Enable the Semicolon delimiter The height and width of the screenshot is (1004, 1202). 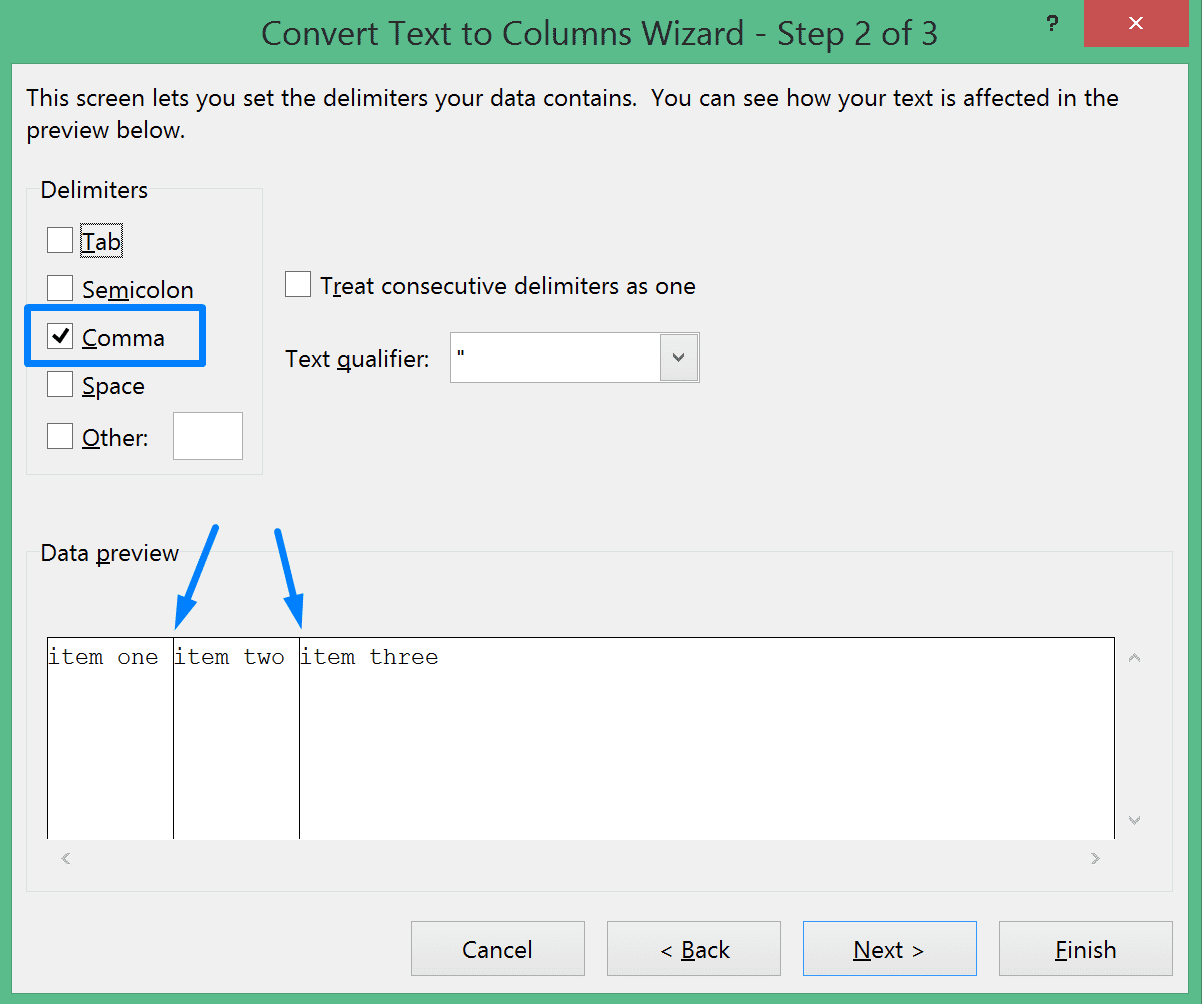point(60,288)
